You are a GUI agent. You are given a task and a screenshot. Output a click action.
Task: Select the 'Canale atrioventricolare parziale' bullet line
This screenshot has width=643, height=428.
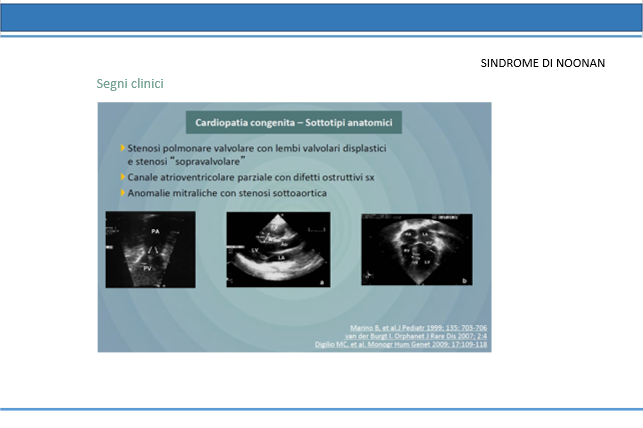pyautogui.click(x=251, y=178)
